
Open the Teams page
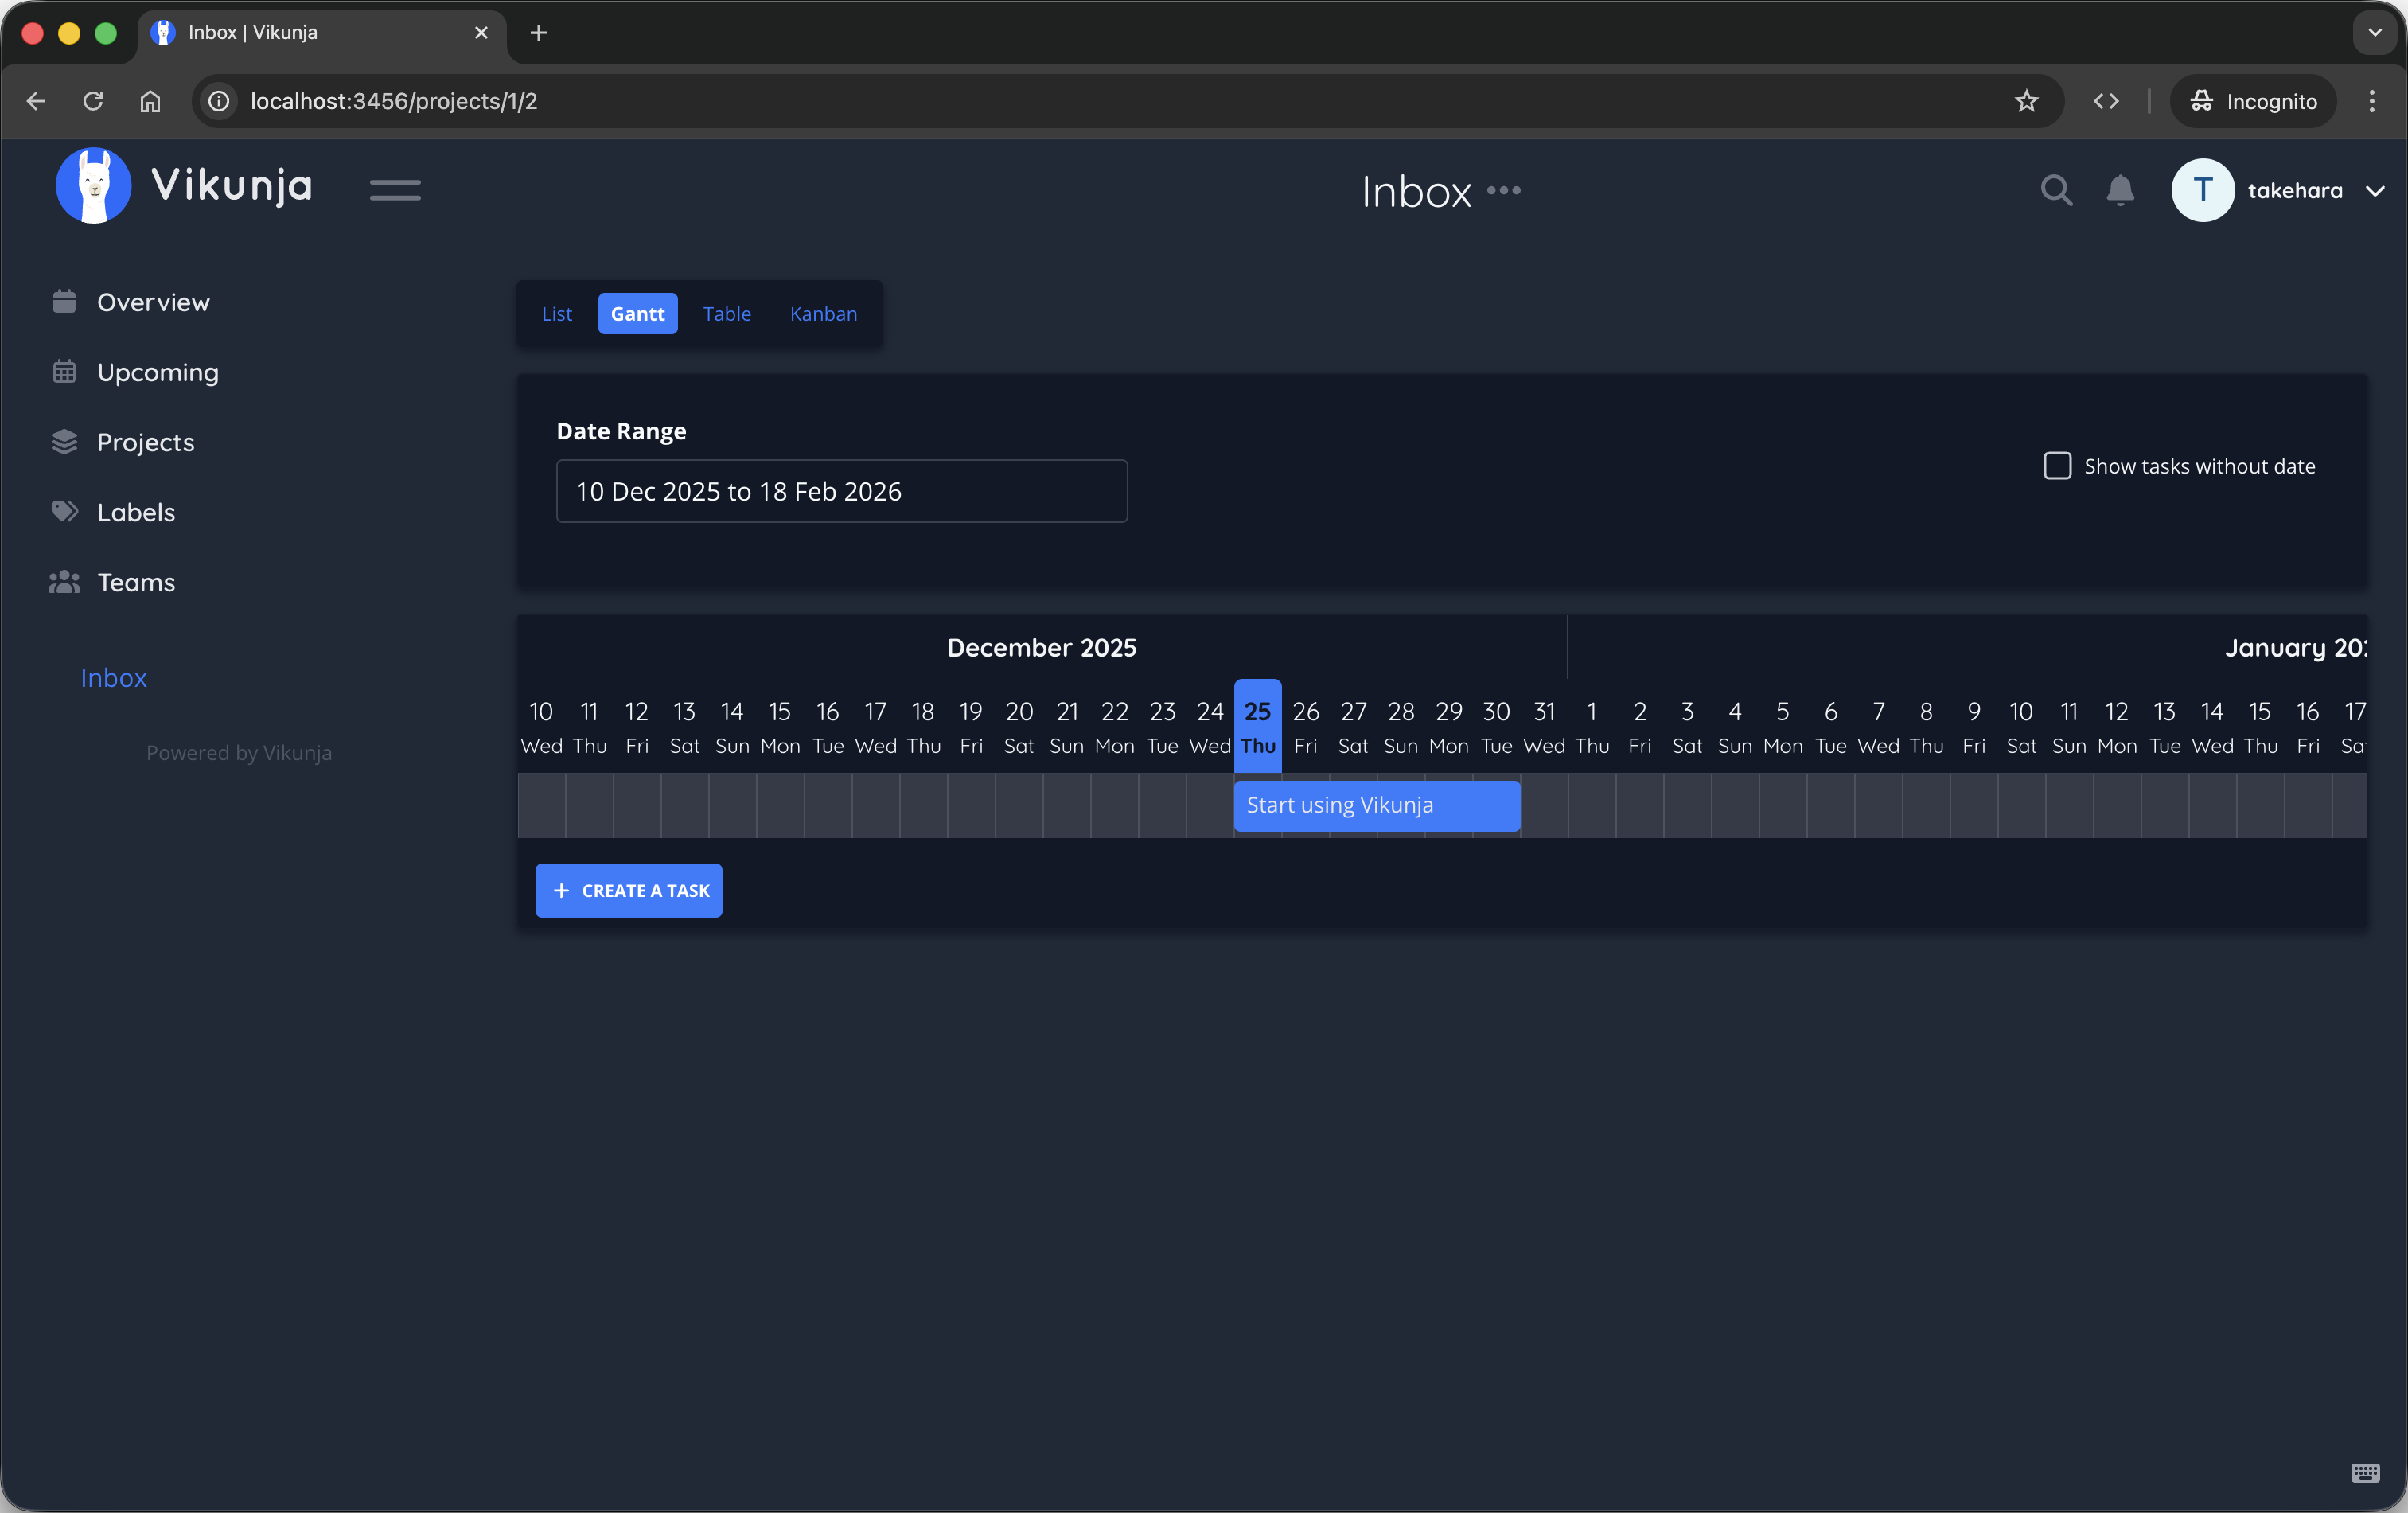coord(135,582)
